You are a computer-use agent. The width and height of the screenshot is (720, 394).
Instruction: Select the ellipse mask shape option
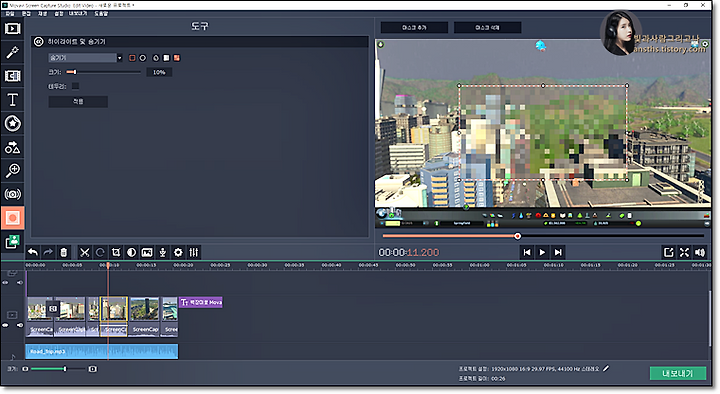(143, 58)
